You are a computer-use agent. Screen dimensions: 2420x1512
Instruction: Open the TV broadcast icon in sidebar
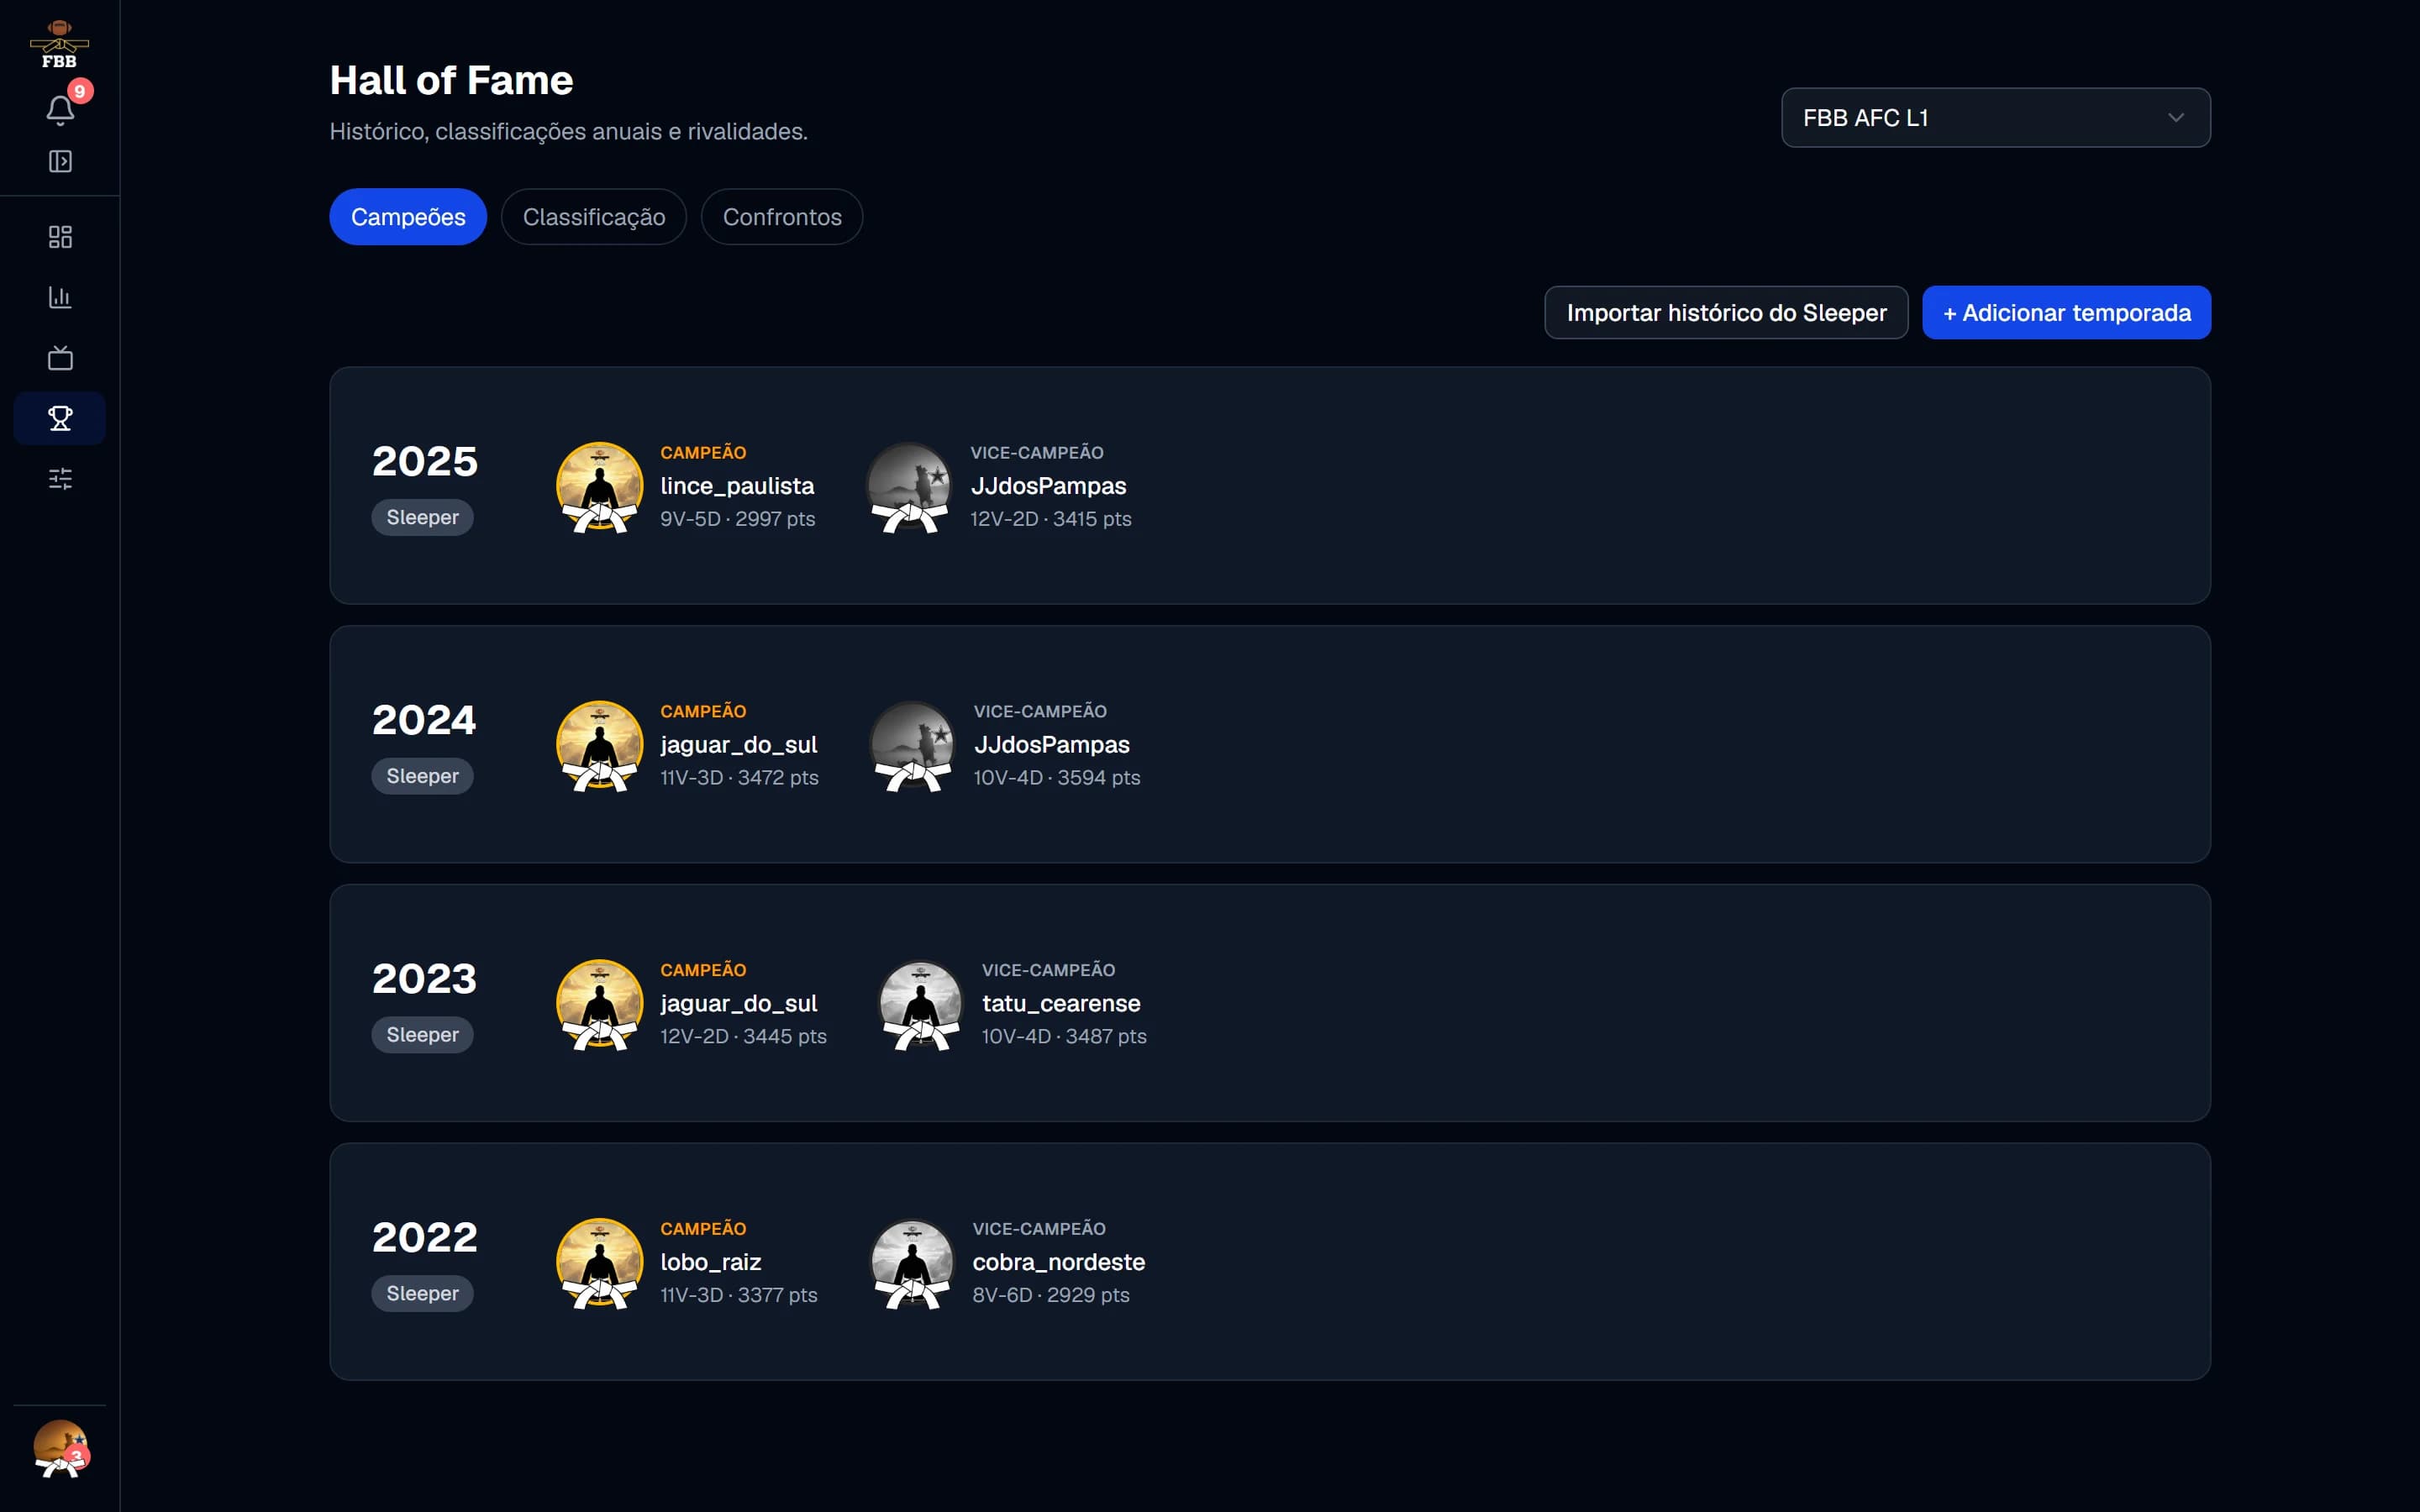click(x=60, y=358)
